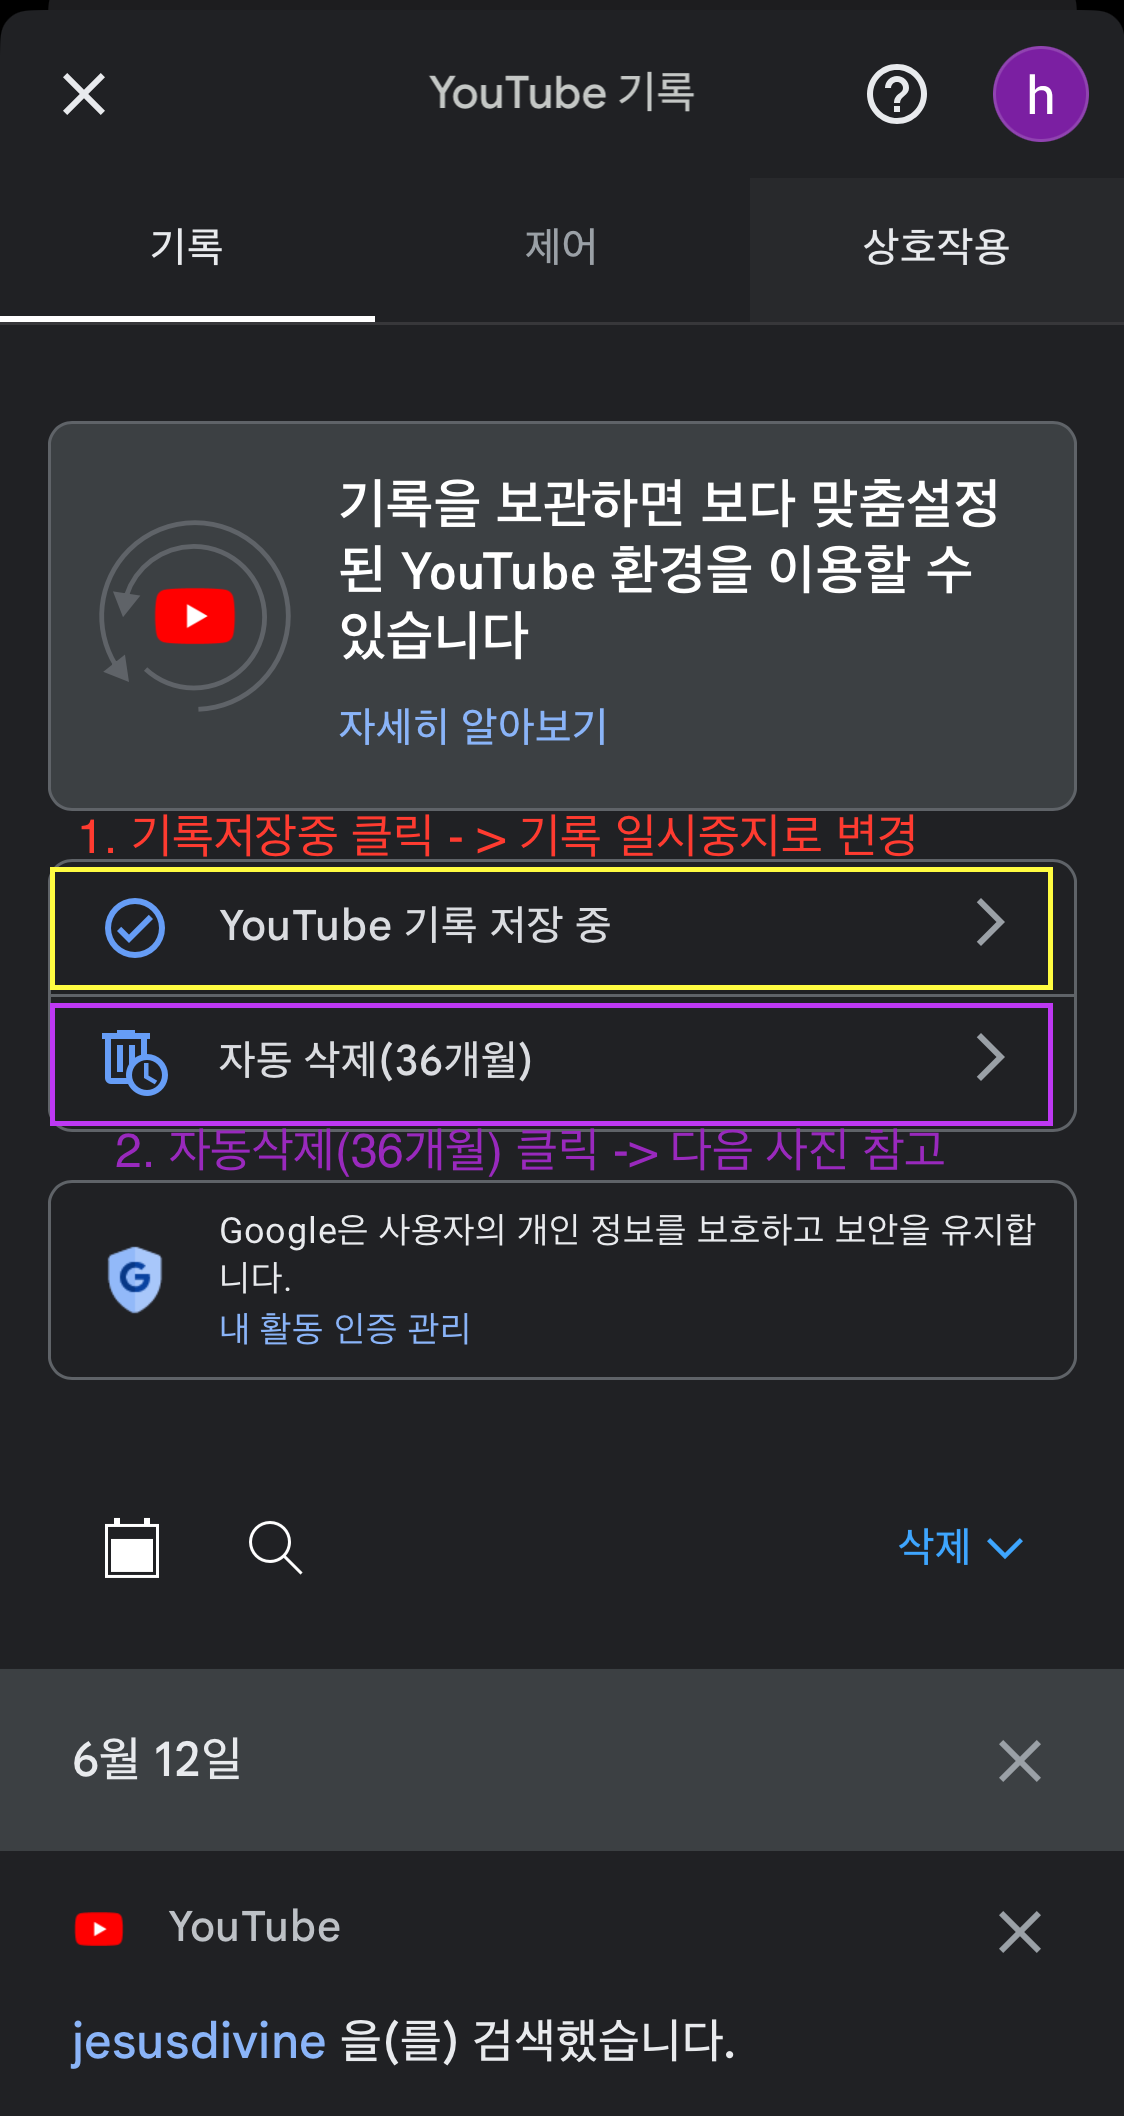This screenshot has width=1124, height=2116.
Task: Click the blue checkmark circle icon
Action: point(135,927)
